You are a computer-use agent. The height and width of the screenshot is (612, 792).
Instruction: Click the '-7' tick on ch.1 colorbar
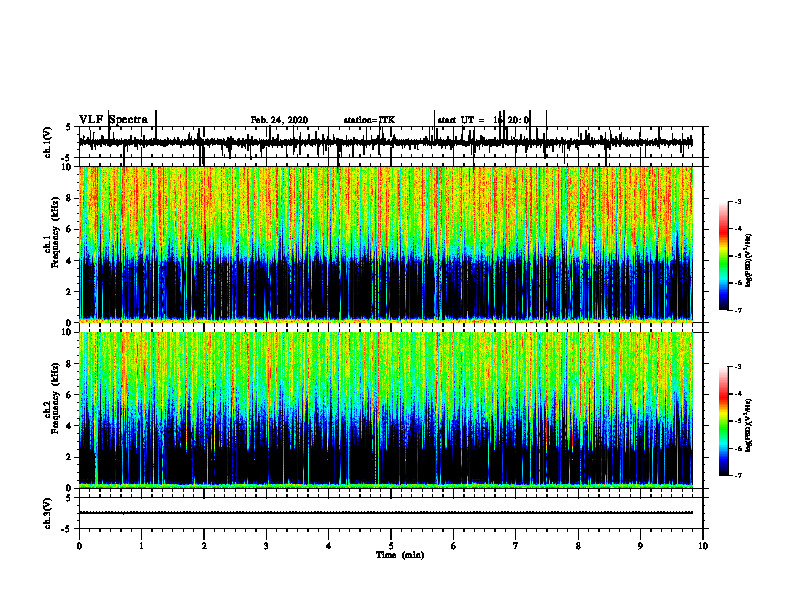pos(738,310)
